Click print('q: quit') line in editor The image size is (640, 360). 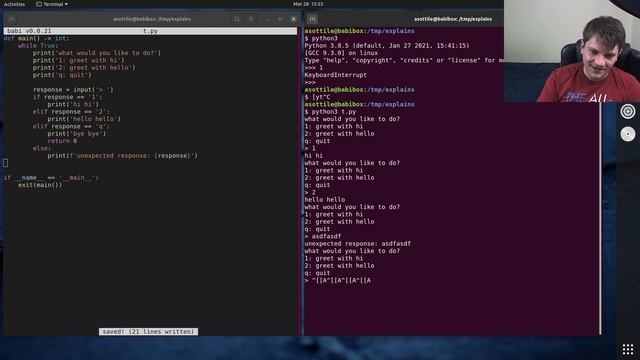pos(62,75)
